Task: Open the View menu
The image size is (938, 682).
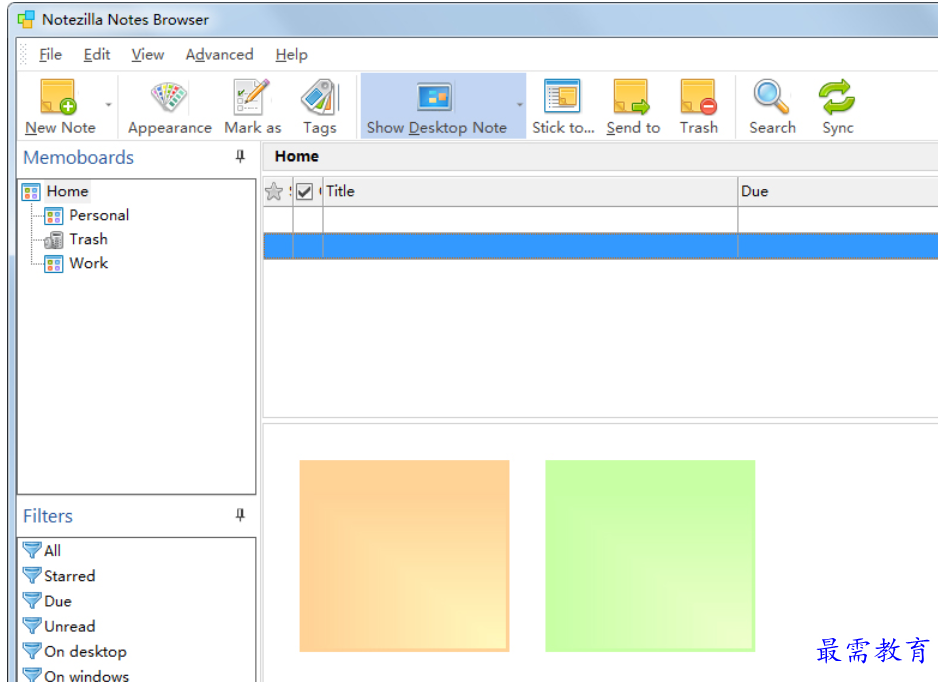Action: (x=147, y=54)
